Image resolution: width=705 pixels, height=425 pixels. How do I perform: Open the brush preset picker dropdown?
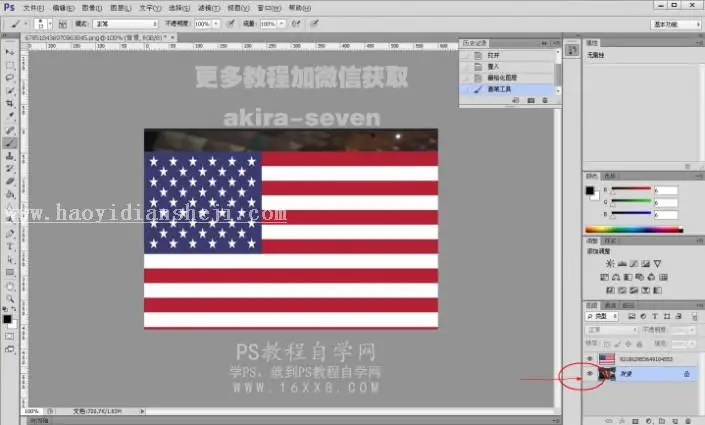50,24
